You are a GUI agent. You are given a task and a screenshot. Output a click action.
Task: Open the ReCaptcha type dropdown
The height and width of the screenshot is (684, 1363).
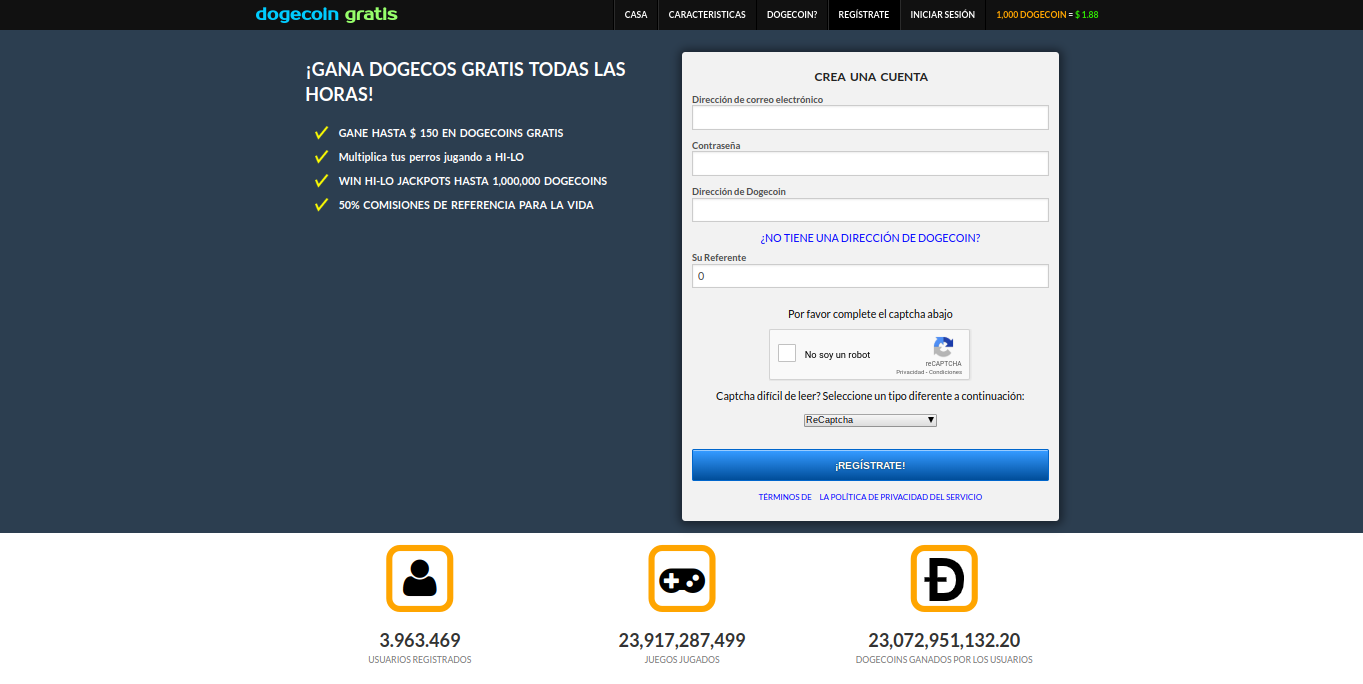[x=870, y=420]
